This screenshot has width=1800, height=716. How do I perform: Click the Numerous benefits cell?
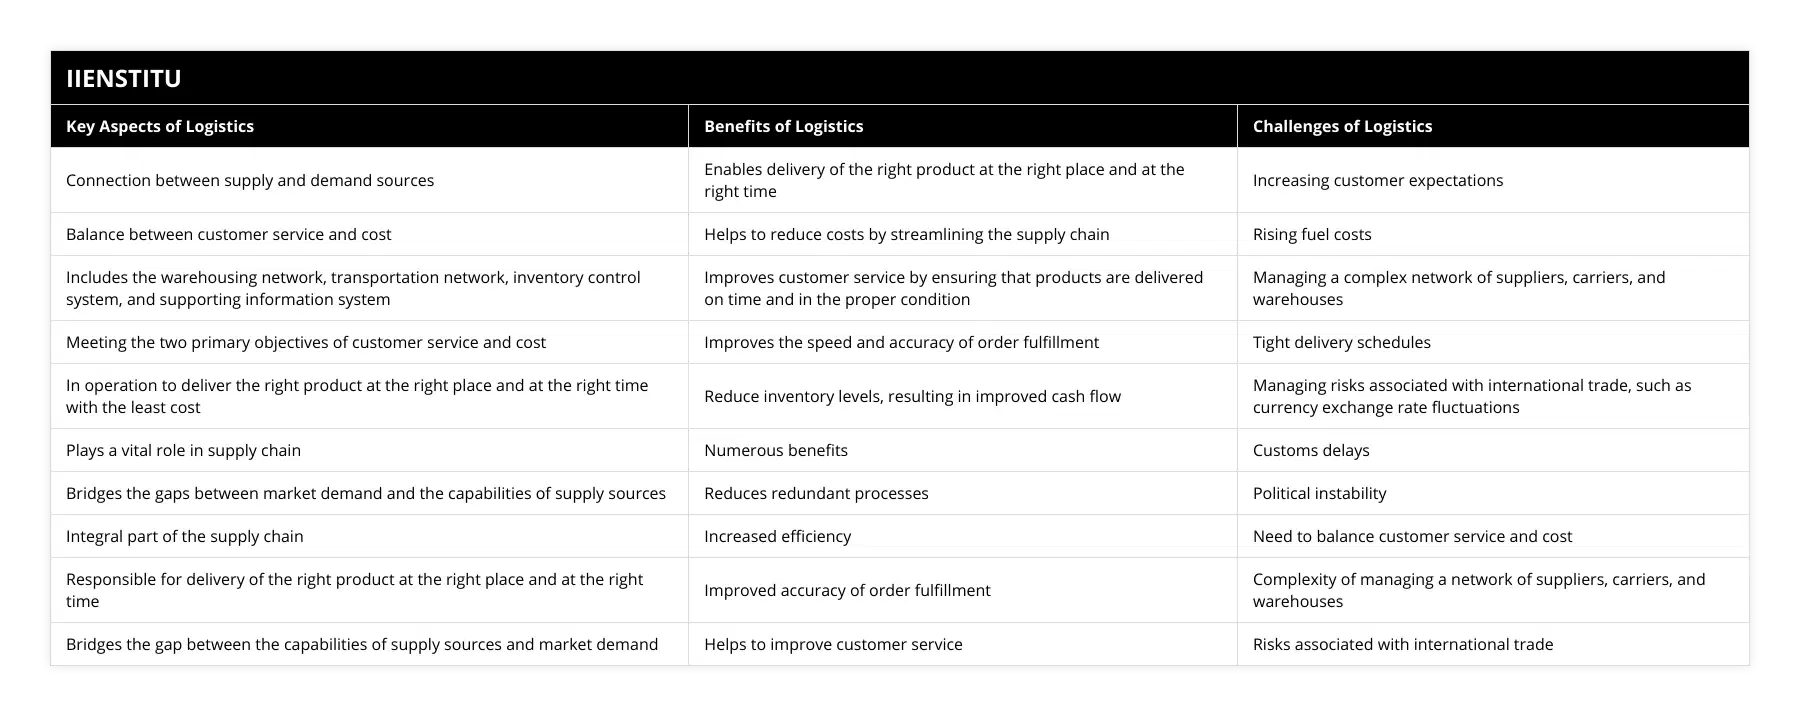pyautogui.click(x=776, y=450)
